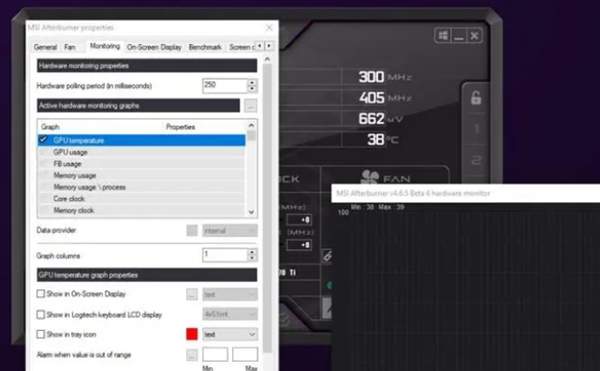
Task: Click the padlock profile lock icon
Action: click(x=476, y=98)
